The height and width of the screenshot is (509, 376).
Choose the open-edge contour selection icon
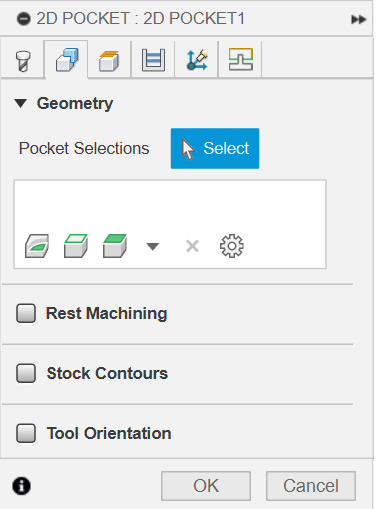pyautogui.click(x=76, y=246)
